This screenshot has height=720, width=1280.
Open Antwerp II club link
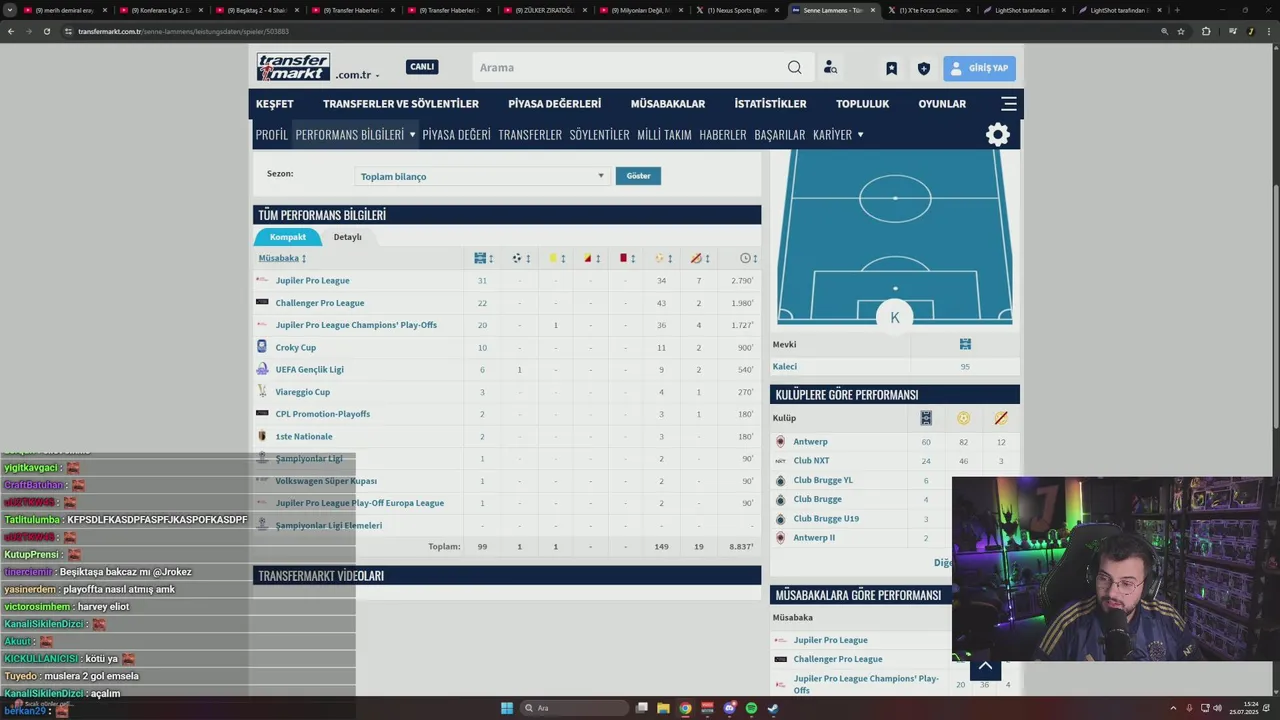point(814,538)
